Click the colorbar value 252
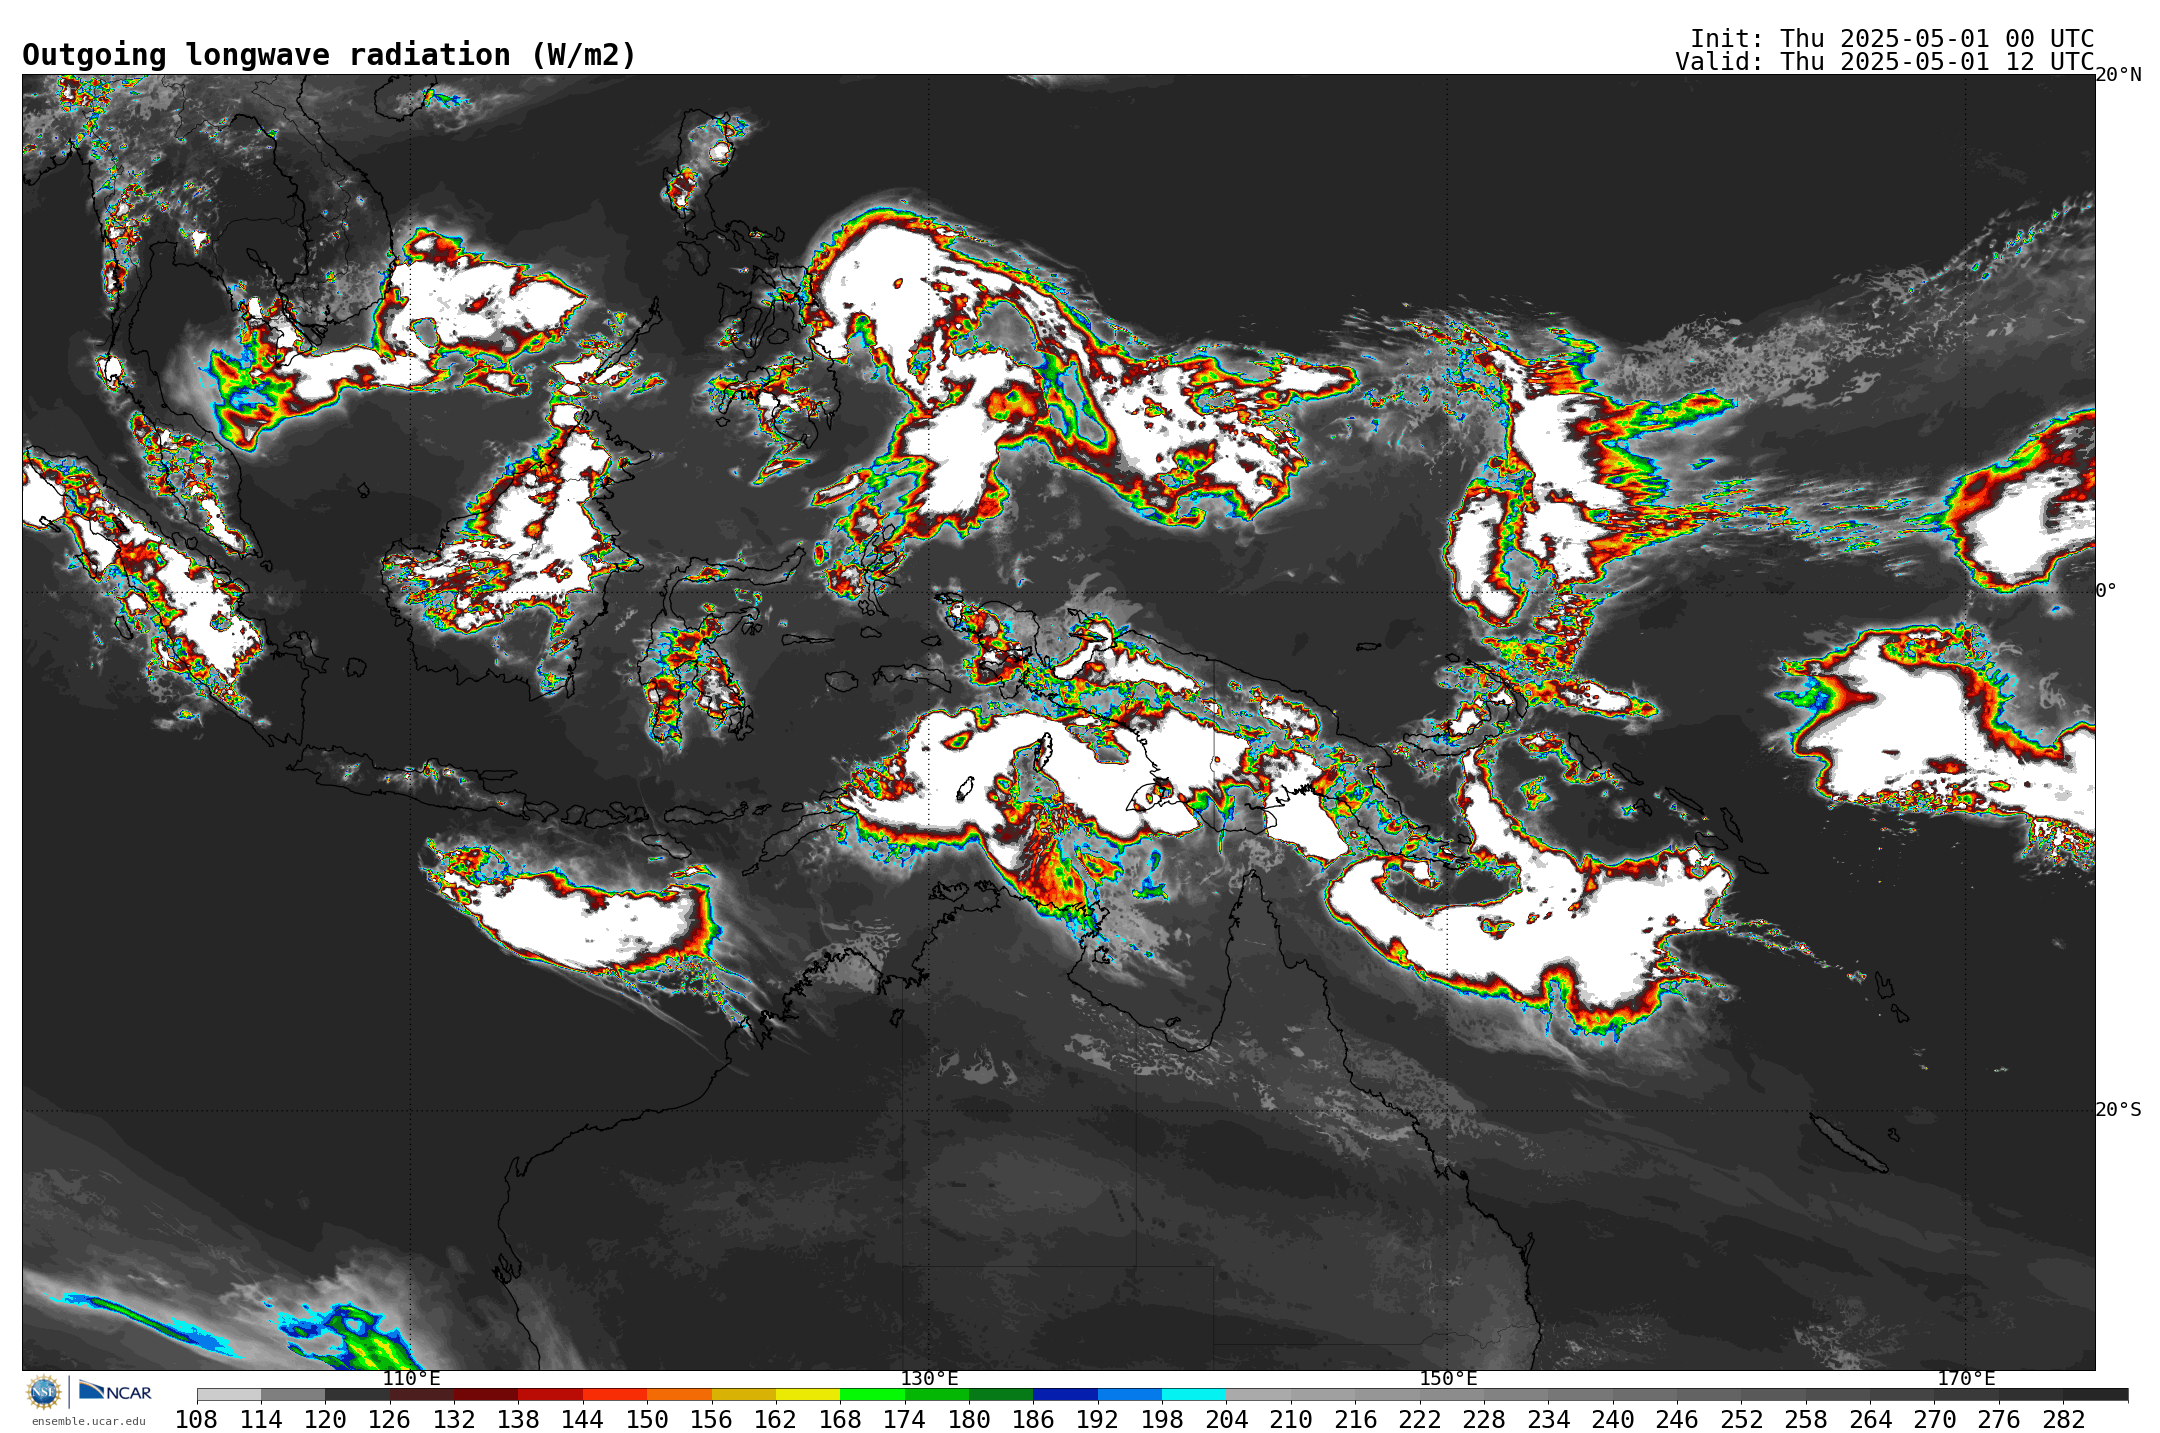The height and width of the screenshot is (1433, 2160). (x=1741, y=1420)
